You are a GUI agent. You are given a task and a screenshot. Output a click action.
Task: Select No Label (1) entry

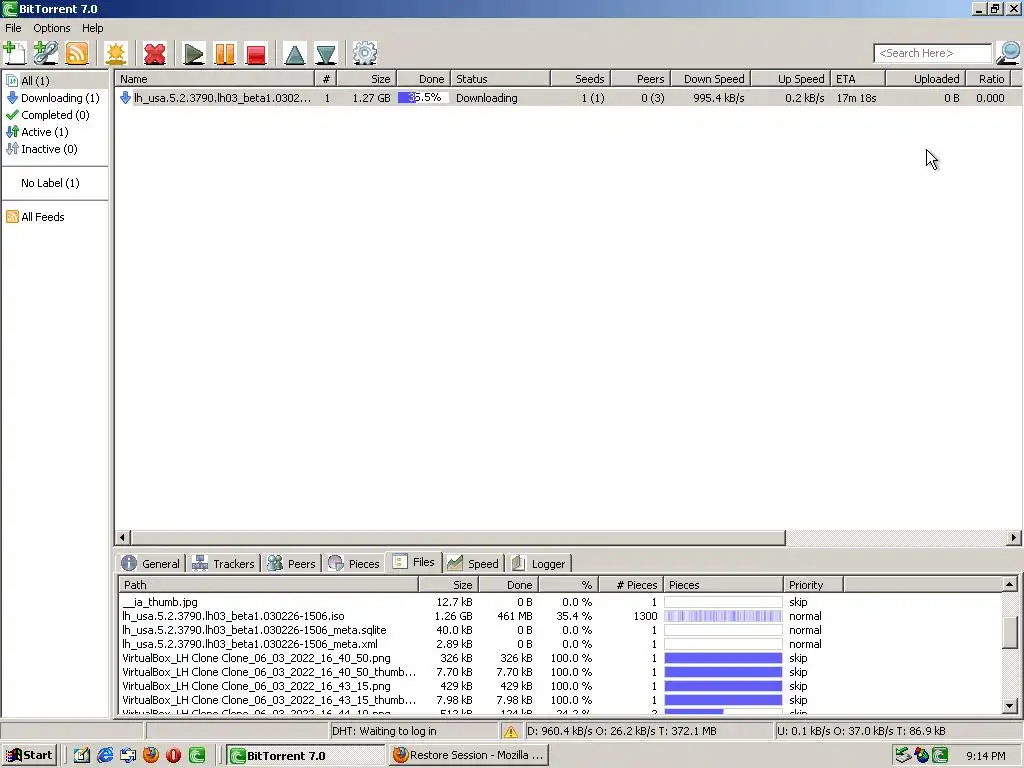click(x=50, y=183)
